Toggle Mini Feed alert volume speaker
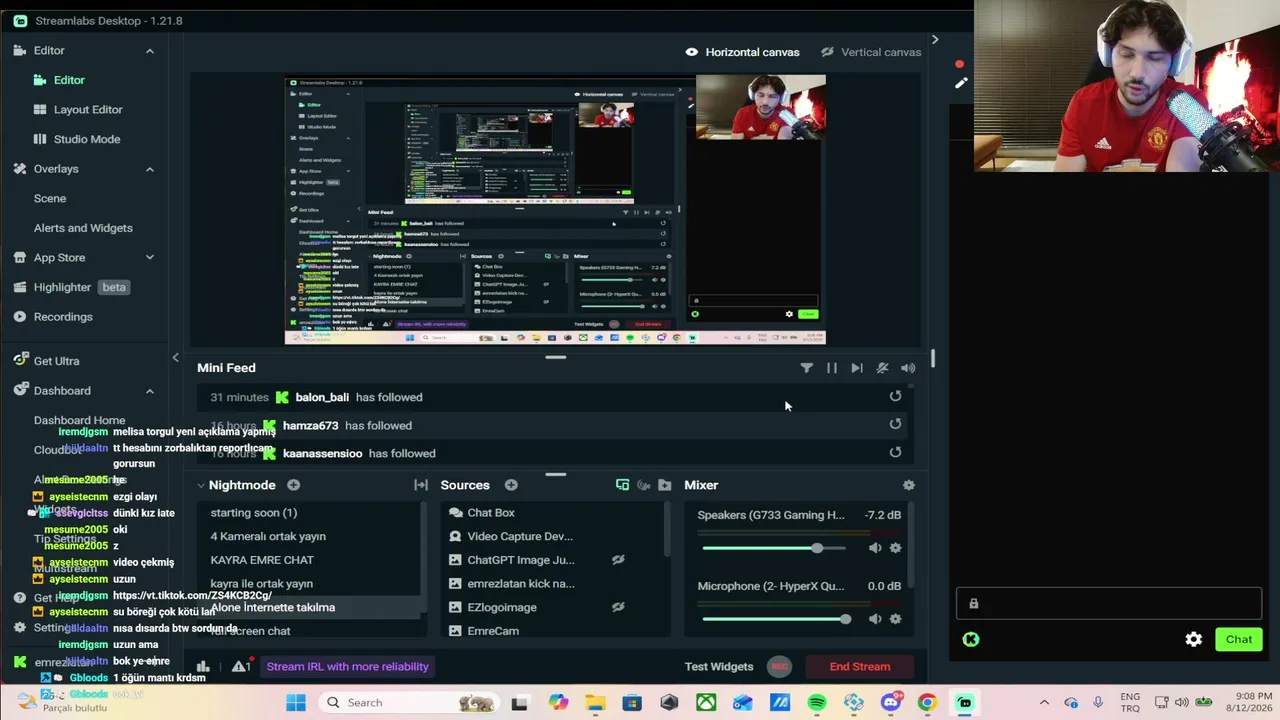The image size is (1280, 720). click(x=908, y=368)
